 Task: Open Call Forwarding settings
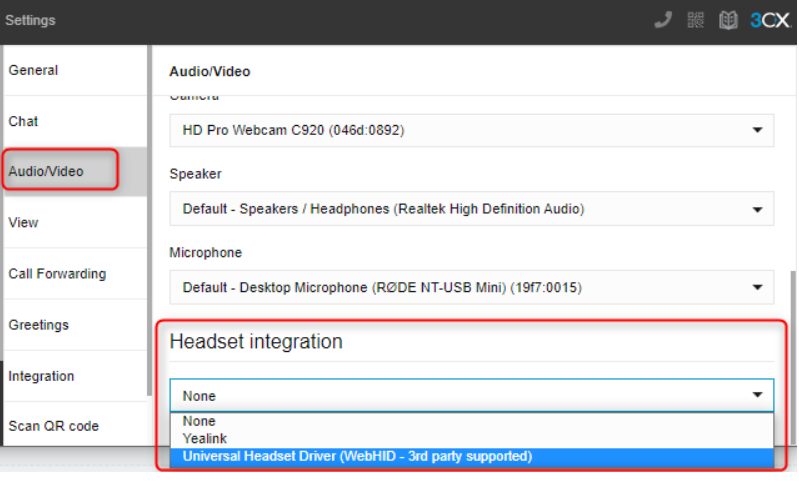click(x=75, y=274)
